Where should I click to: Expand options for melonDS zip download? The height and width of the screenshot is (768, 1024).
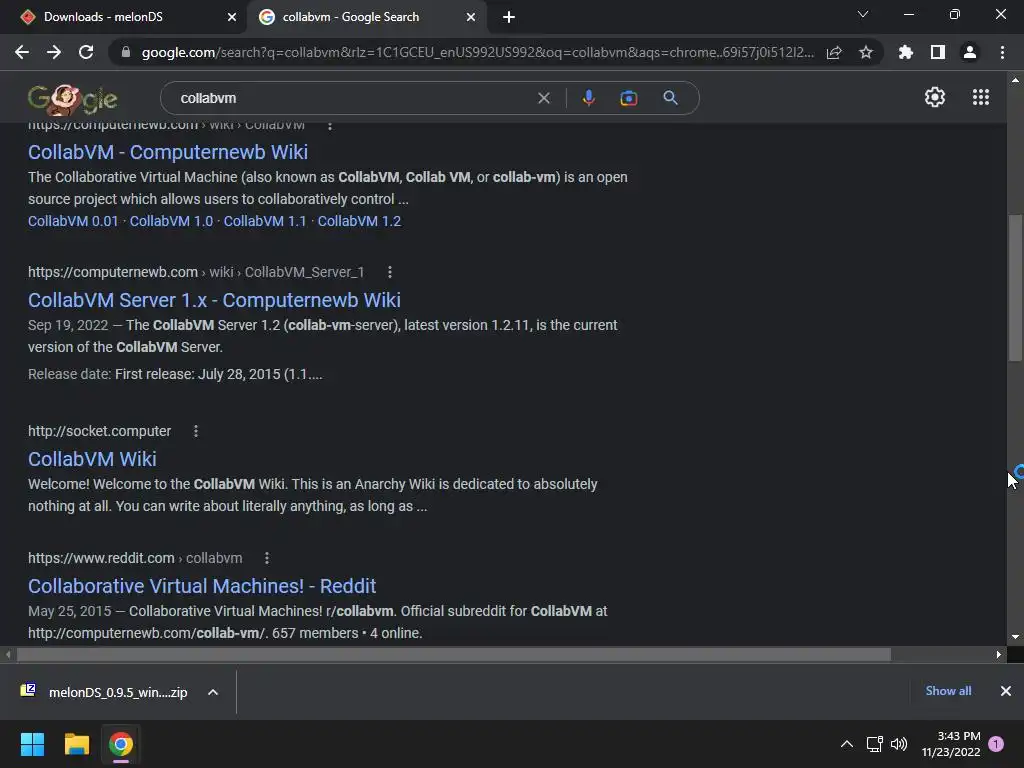(213, 692)
